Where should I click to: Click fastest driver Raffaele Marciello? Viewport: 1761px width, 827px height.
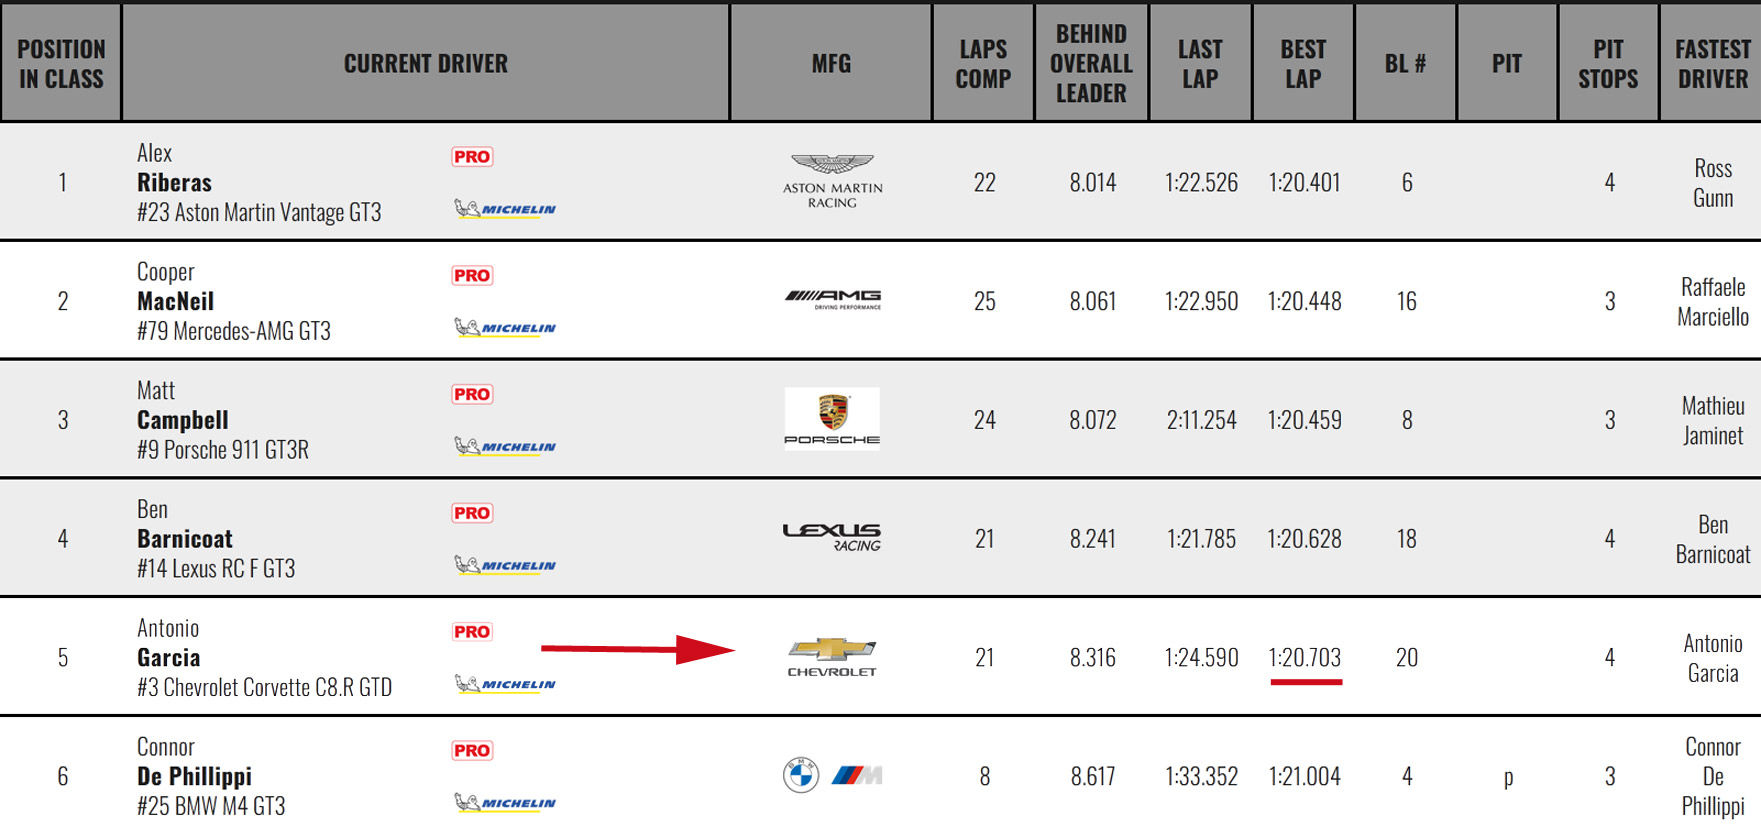[1712, 302]
